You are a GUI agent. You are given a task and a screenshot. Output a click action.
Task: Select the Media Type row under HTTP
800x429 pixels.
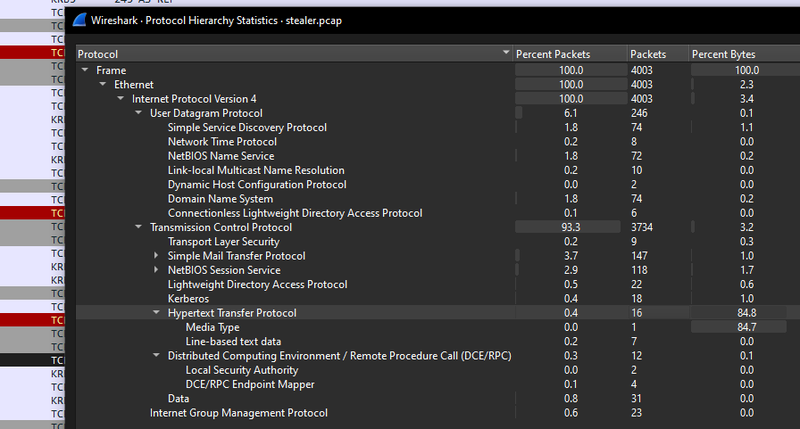212,327
